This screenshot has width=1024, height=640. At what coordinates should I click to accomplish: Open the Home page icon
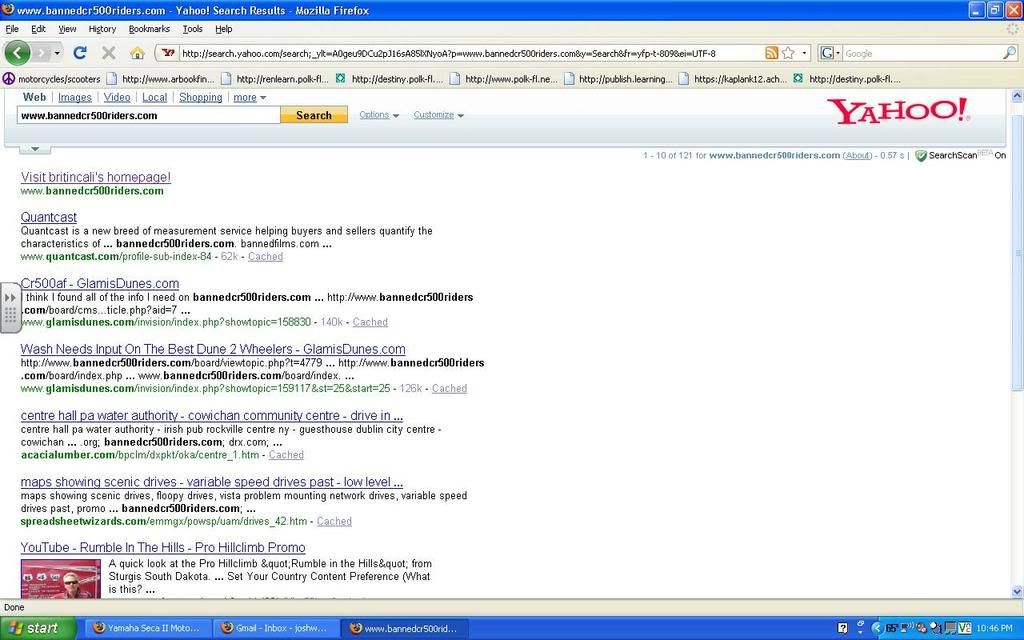click(x=137, y=53)
